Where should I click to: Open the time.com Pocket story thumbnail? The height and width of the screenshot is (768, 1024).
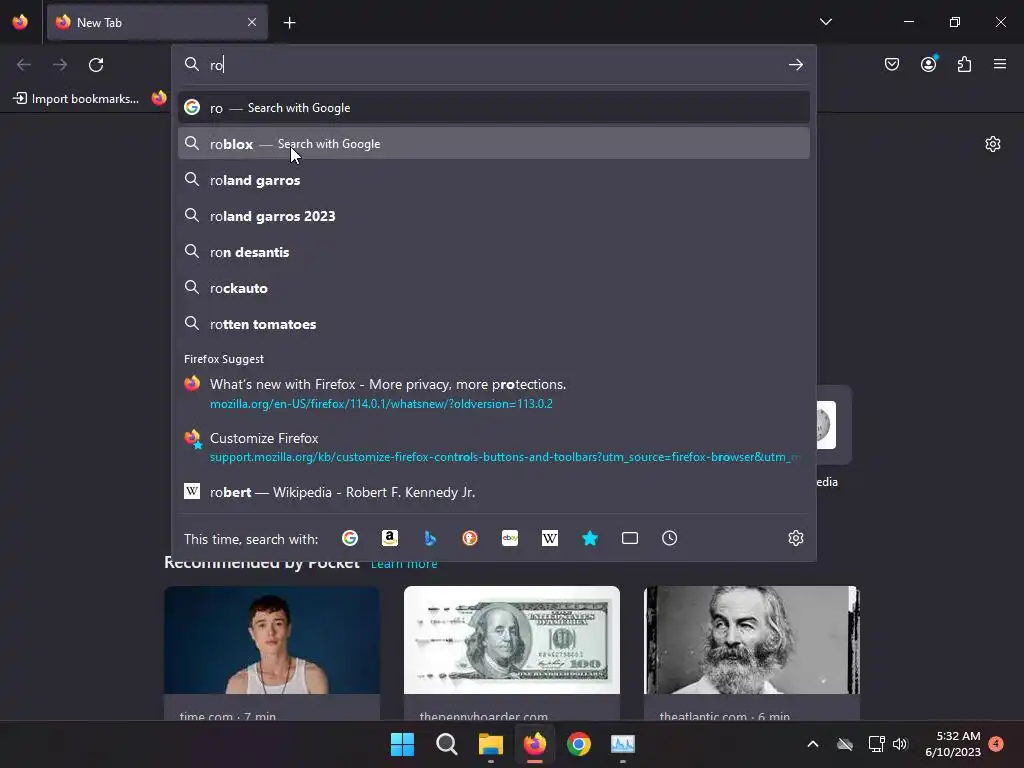[x=272, y=640]
